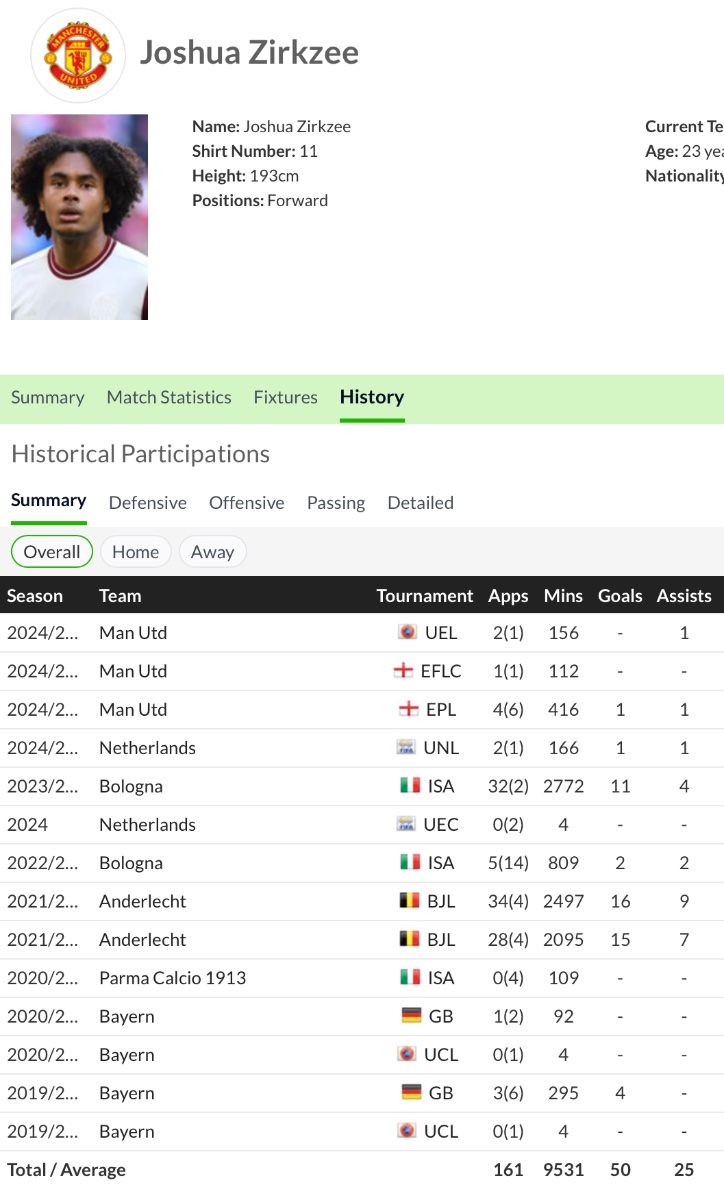Click the Belgium flag in first Anderlecht row

tap(410, 901)
